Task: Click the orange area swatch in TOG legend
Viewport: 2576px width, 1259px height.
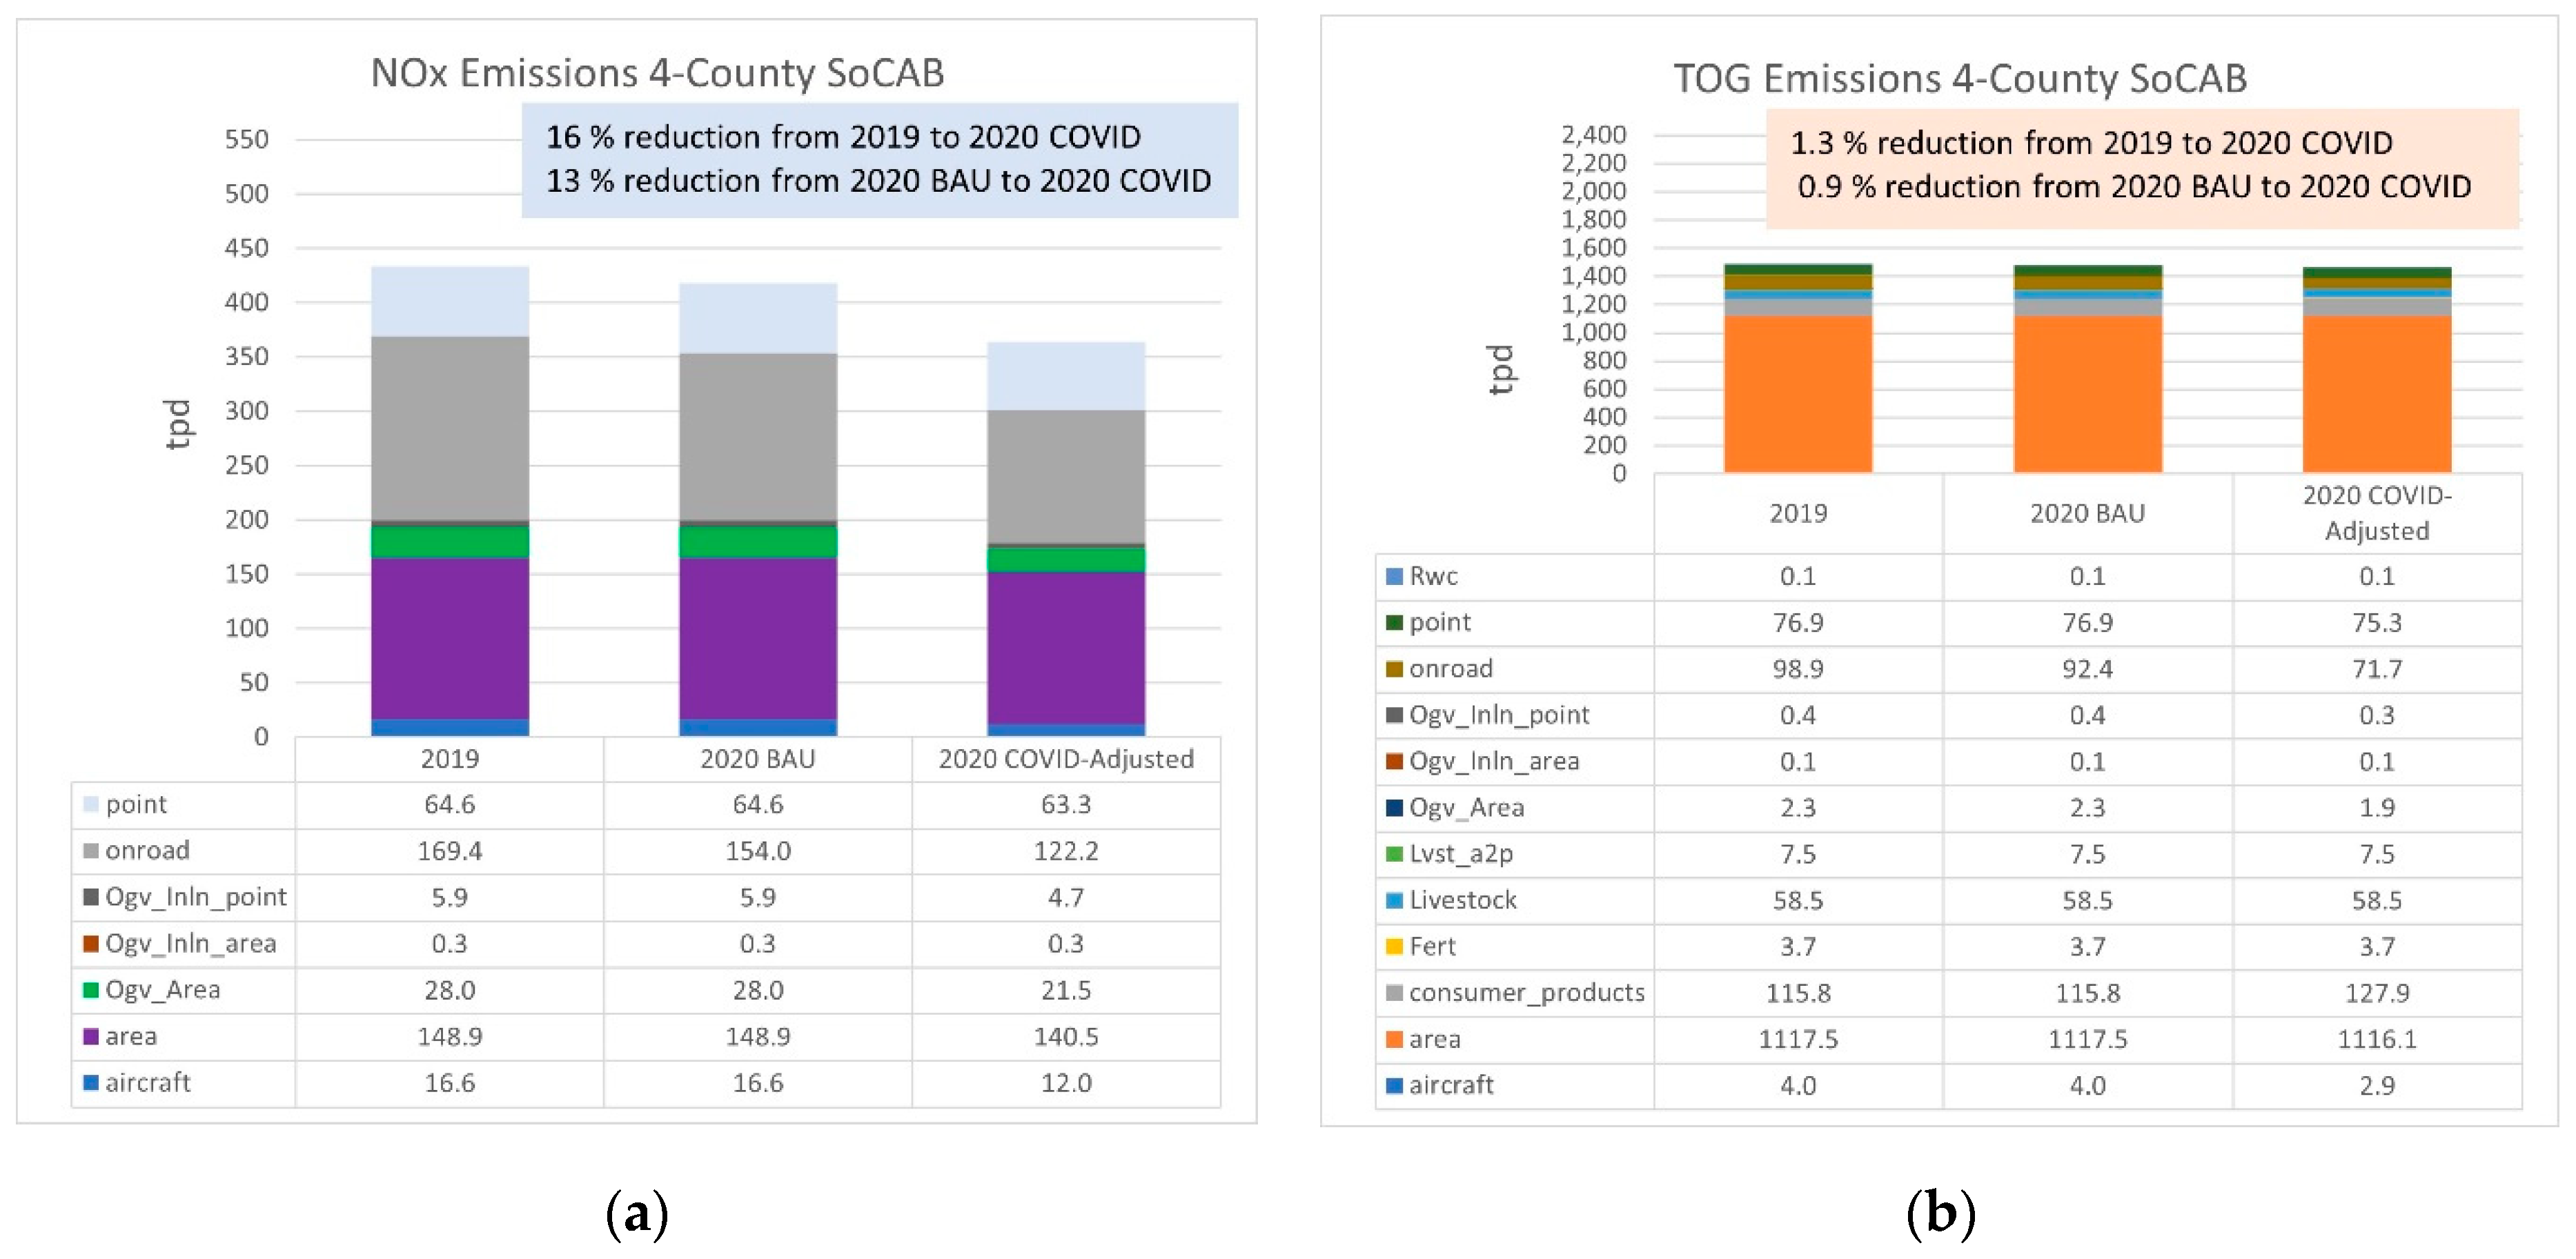Action: pyautogui.click(x=1394, y=1039)
